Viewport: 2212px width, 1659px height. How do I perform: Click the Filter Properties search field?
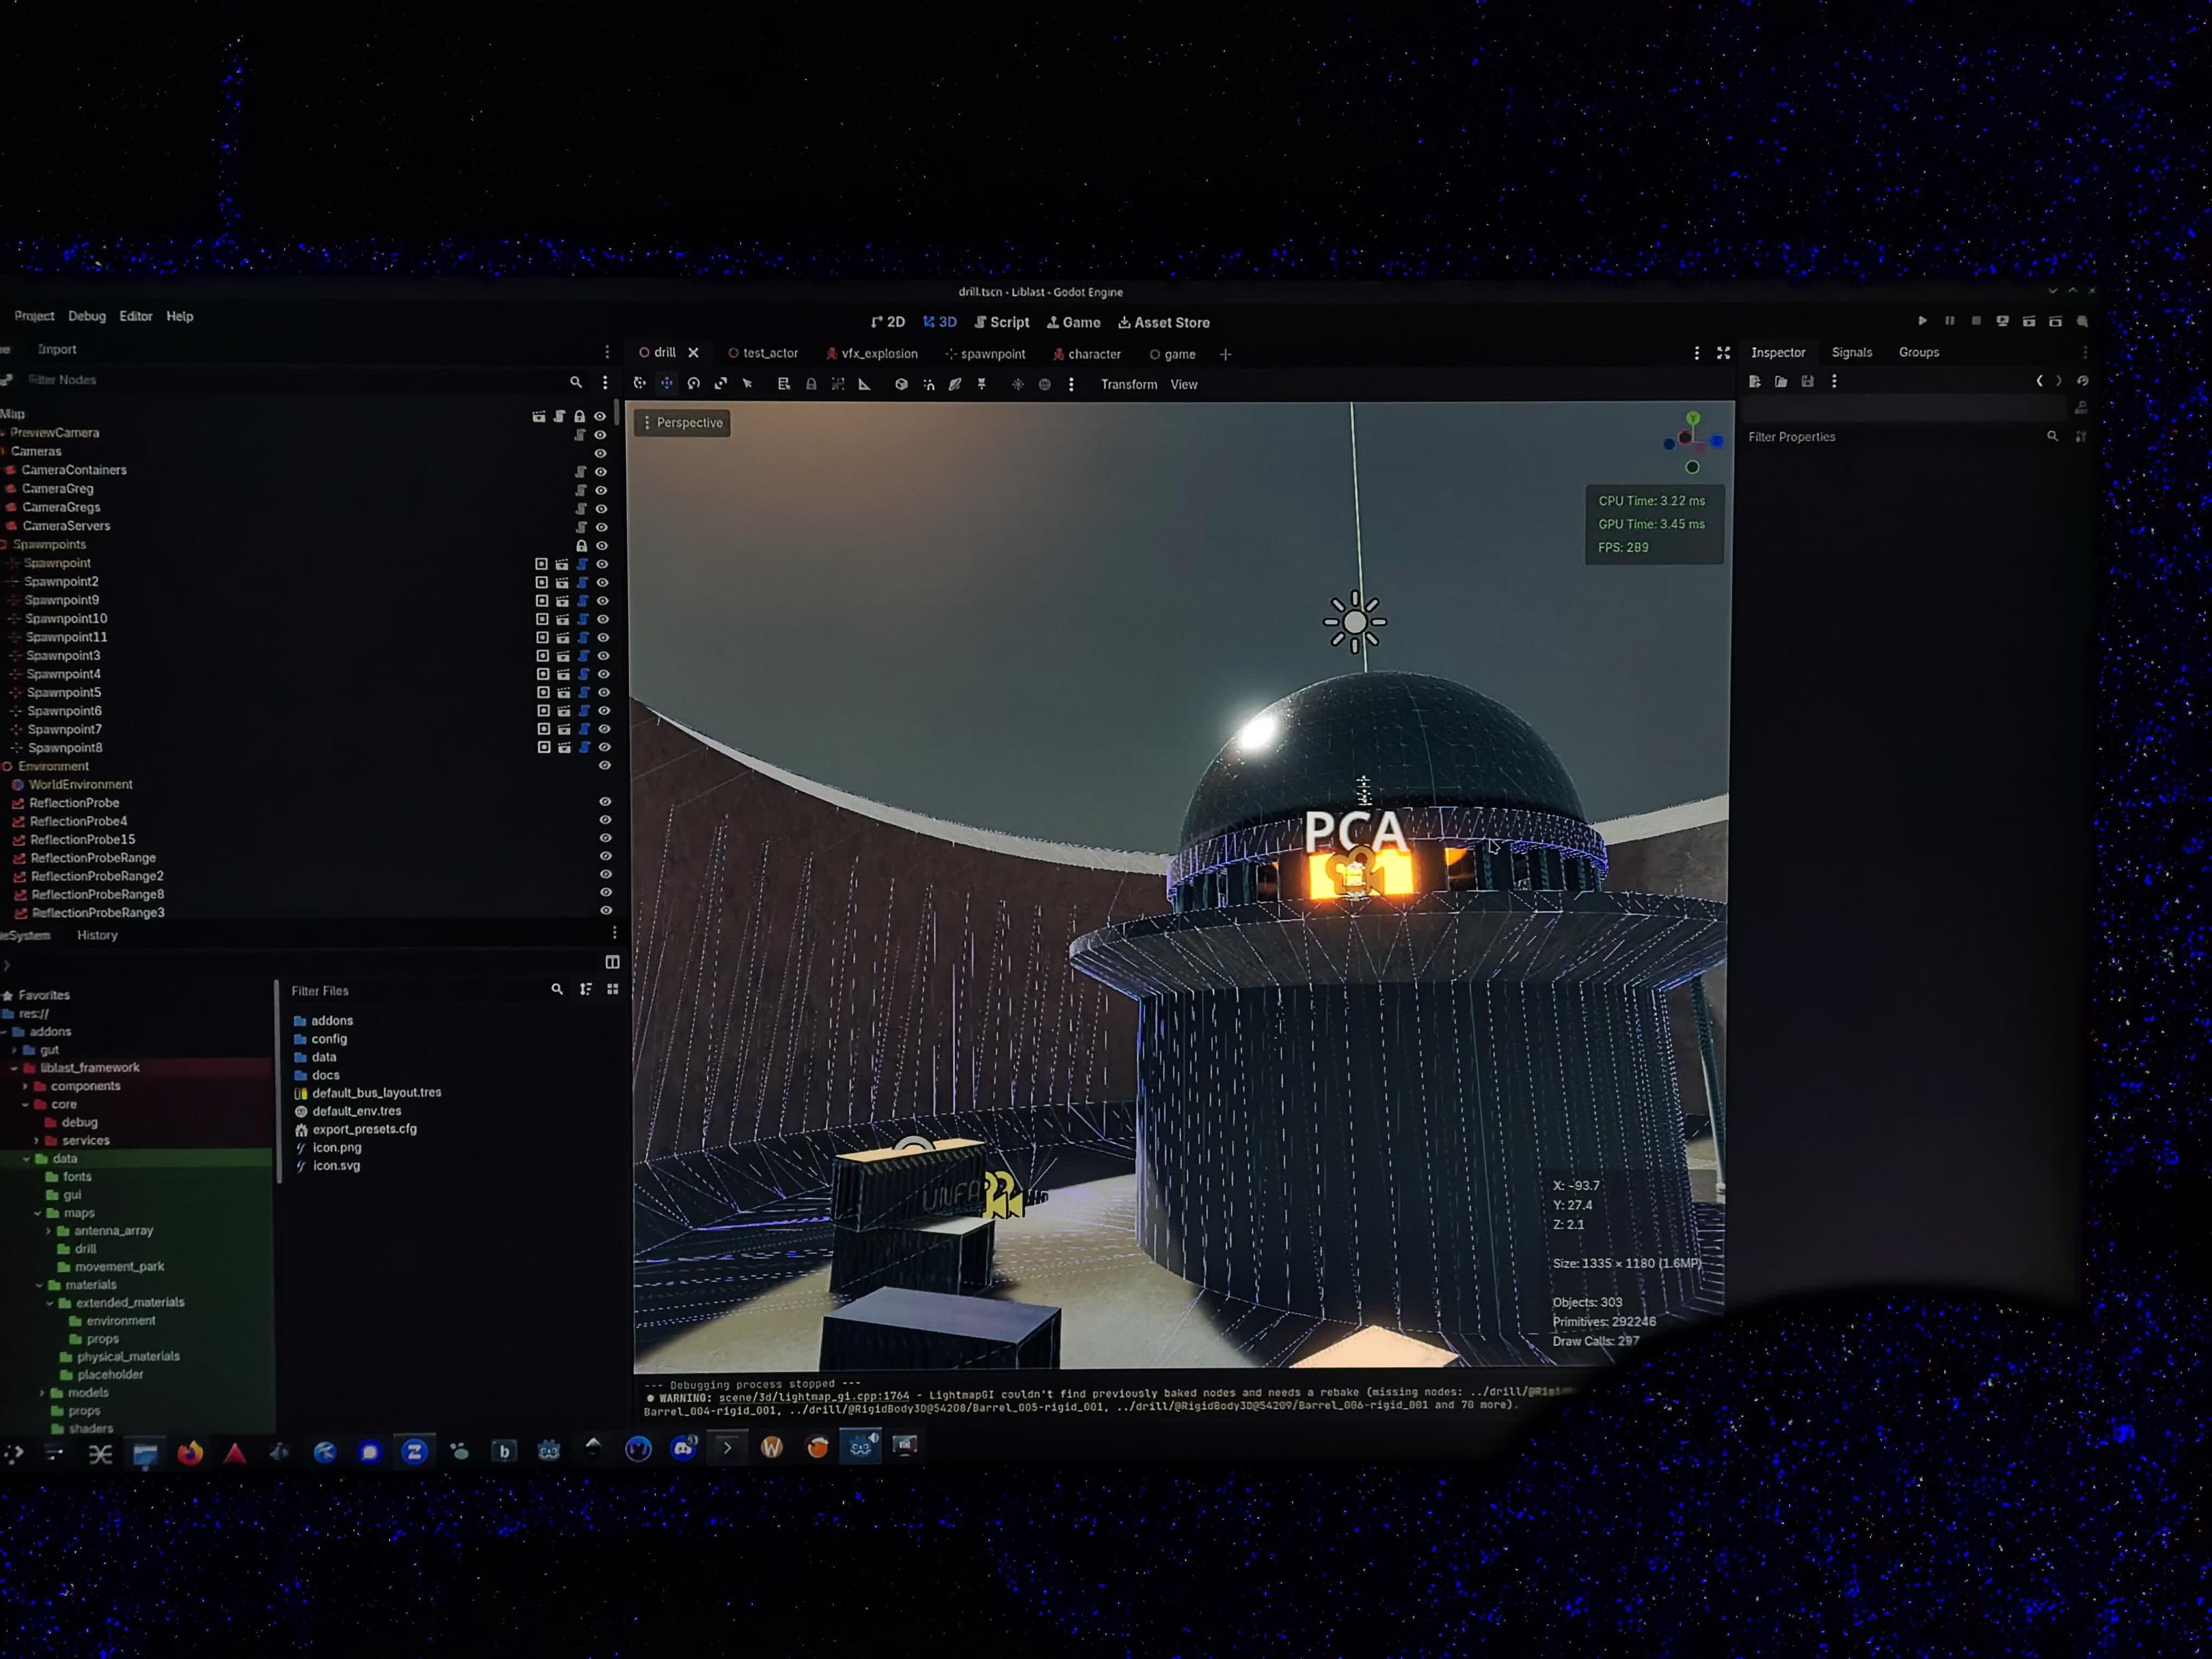point(1895,437)
